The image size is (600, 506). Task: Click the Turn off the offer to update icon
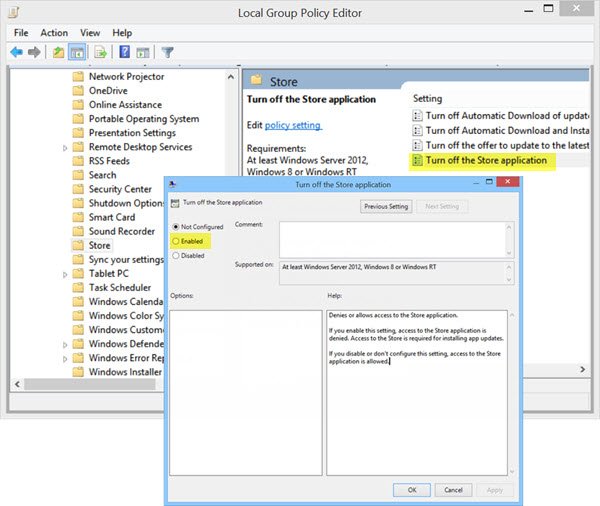click(x=417, y=145)
